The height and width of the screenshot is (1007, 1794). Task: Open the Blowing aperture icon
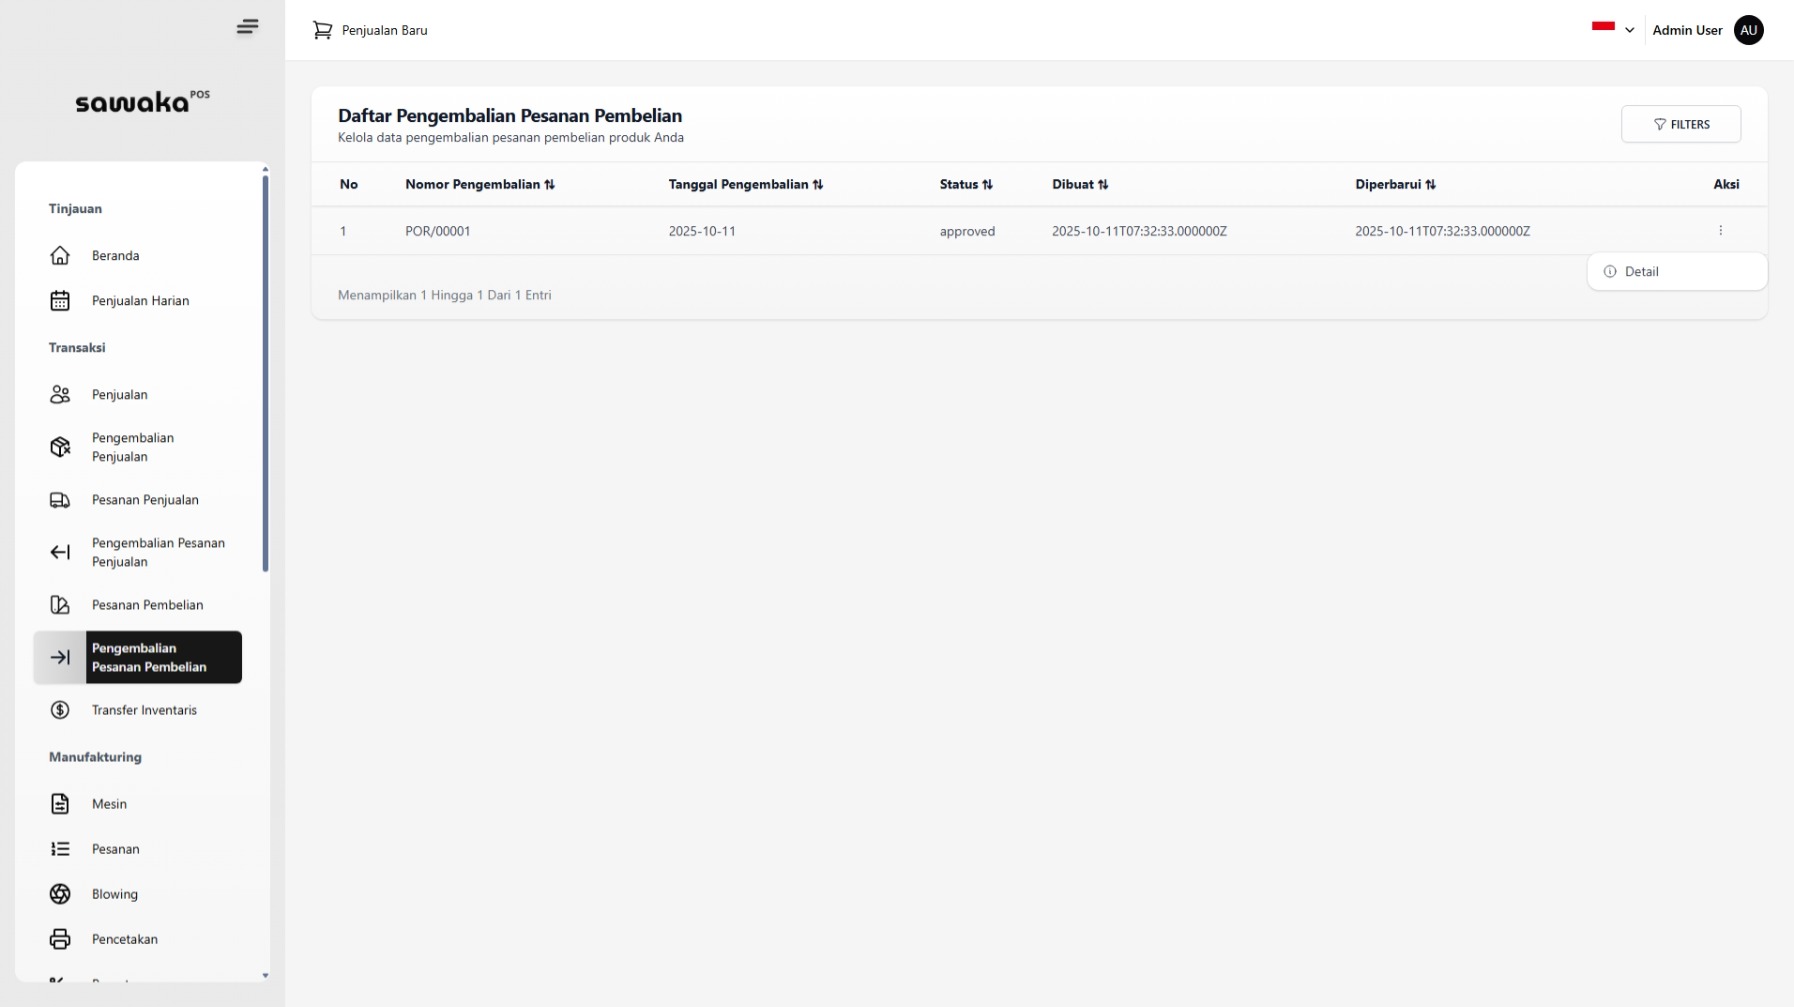click(60, 894)
